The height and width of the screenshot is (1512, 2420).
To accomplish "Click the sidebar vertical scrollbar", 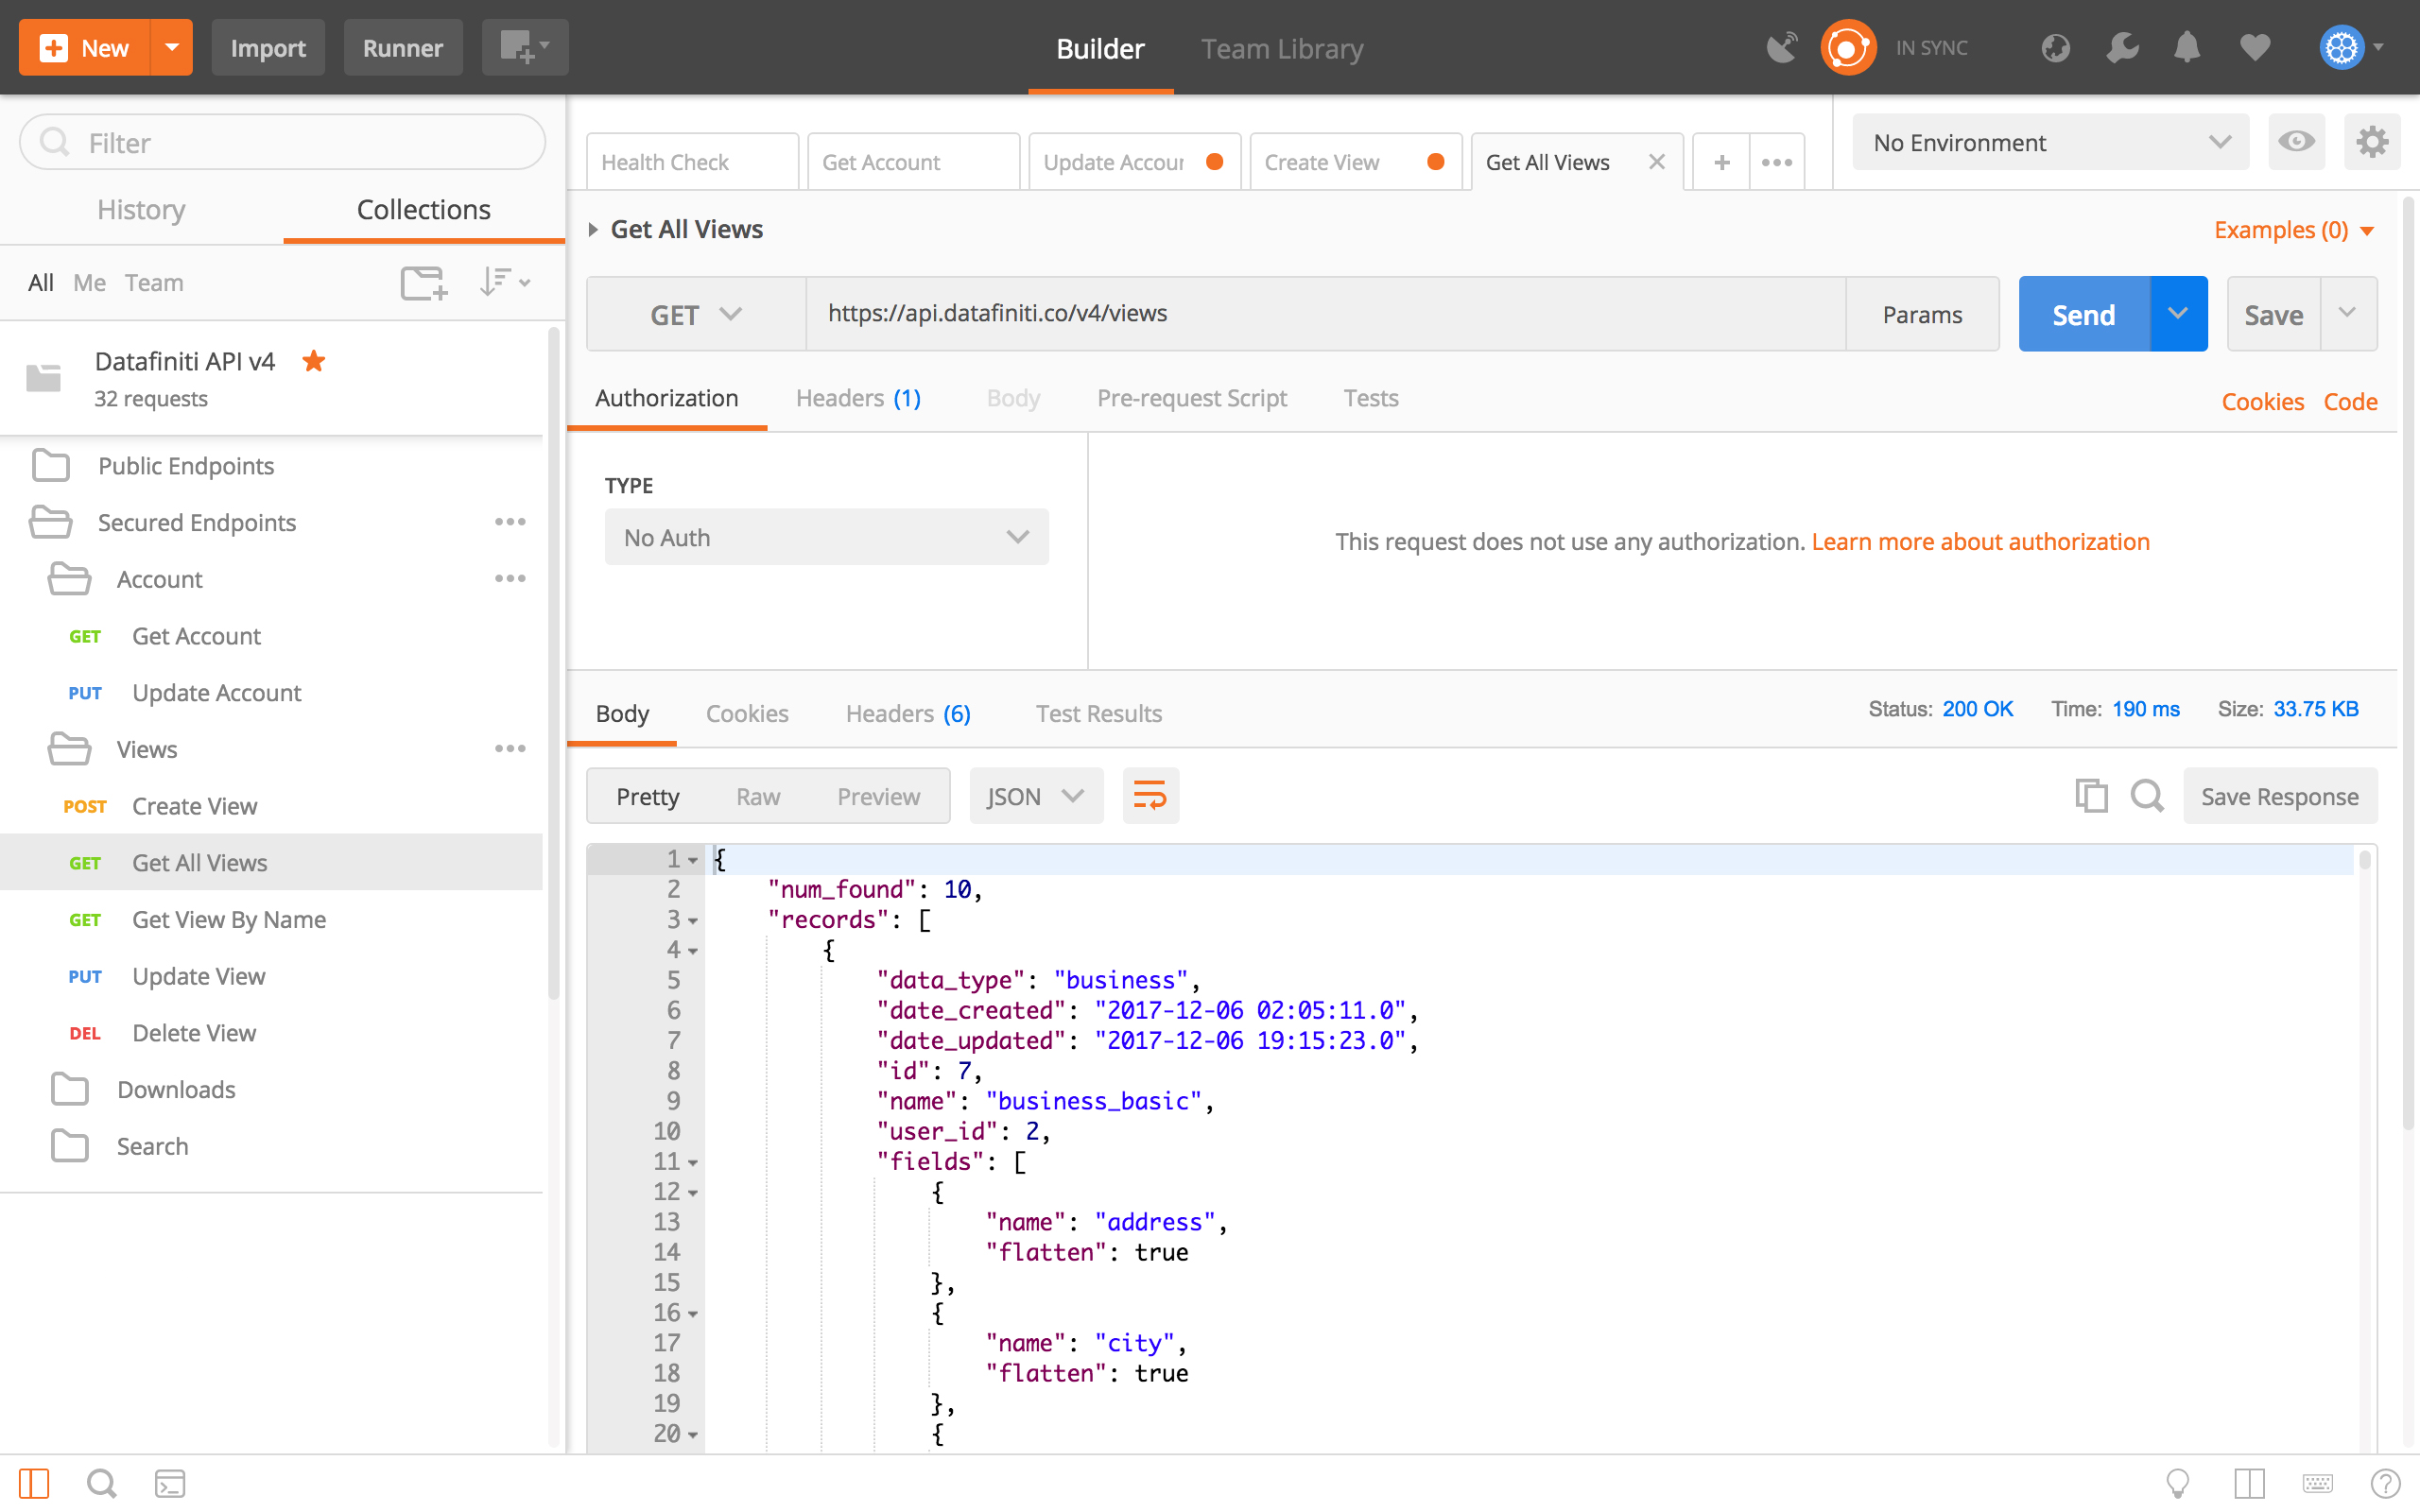I will 554,663.
